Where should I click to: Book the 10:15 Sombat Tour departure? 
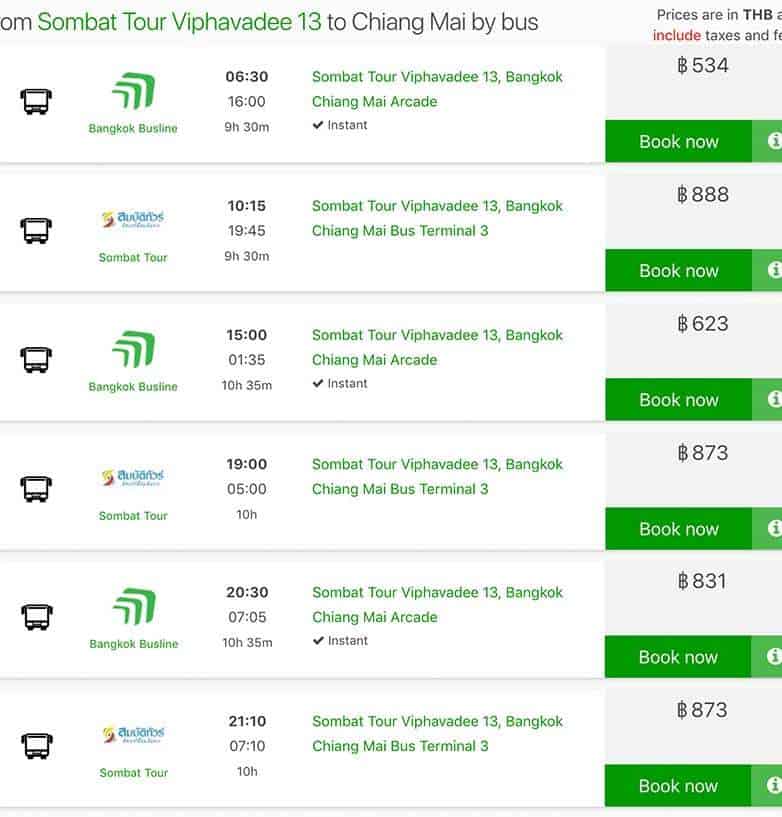tap(678, 271)
